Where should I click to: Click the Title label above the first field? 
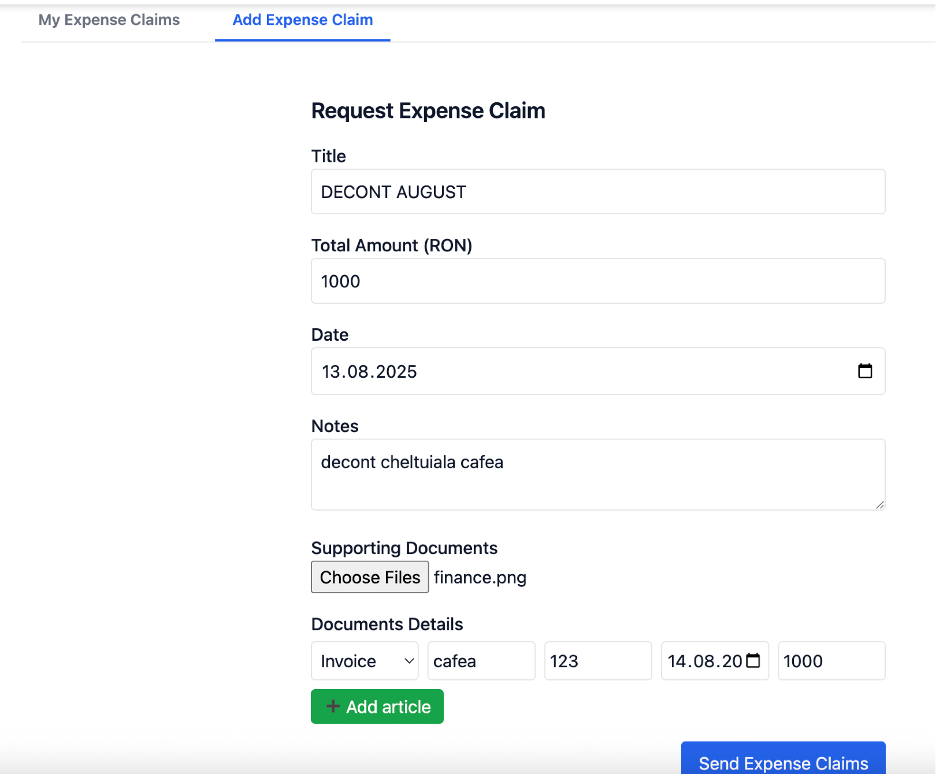coord(328,156)
